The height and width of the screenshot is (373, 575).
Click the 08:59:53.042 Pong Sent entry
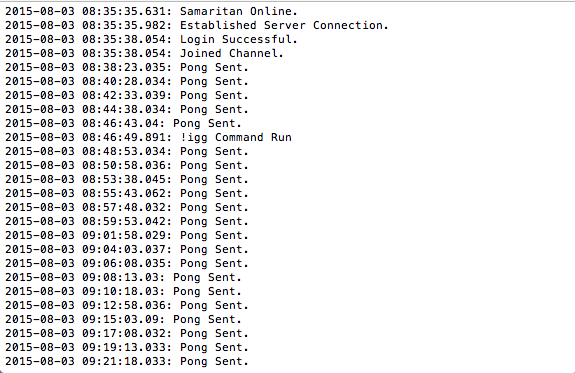[x=127, y=221]
